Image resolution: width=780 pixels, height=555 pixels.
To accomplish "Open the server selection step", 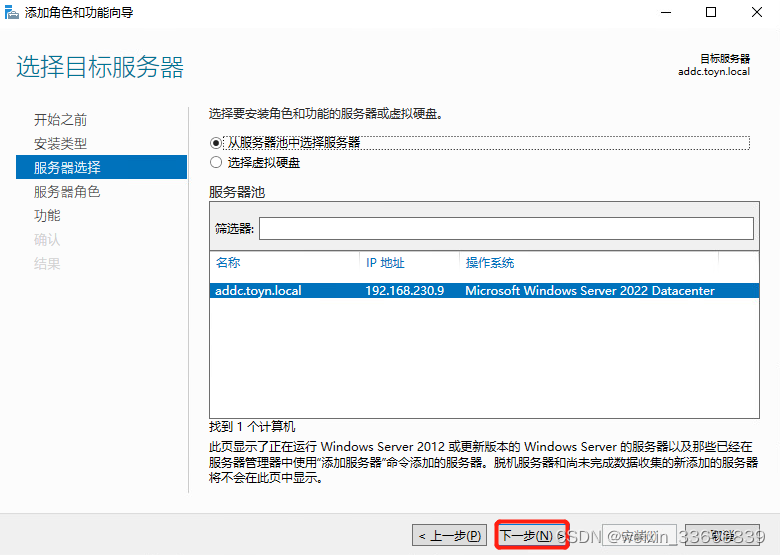I will click(101, 167).
